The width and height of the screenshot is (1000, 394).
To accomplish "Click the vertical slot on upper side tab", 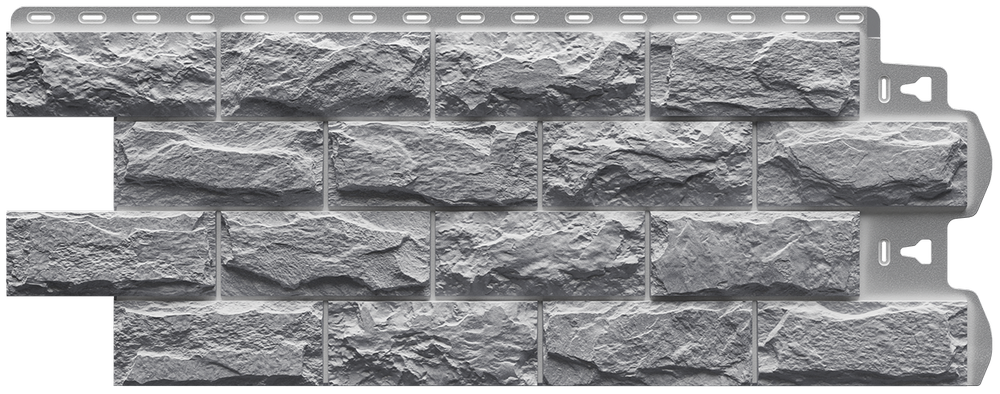I will click(884, 90).
